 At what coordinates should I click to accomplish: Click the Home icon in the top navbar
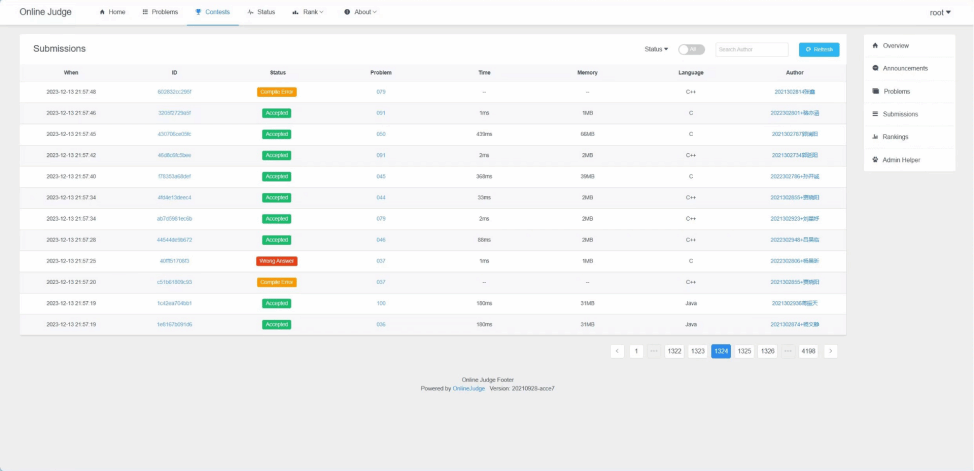pyautogui.click(x=102, y=12)
